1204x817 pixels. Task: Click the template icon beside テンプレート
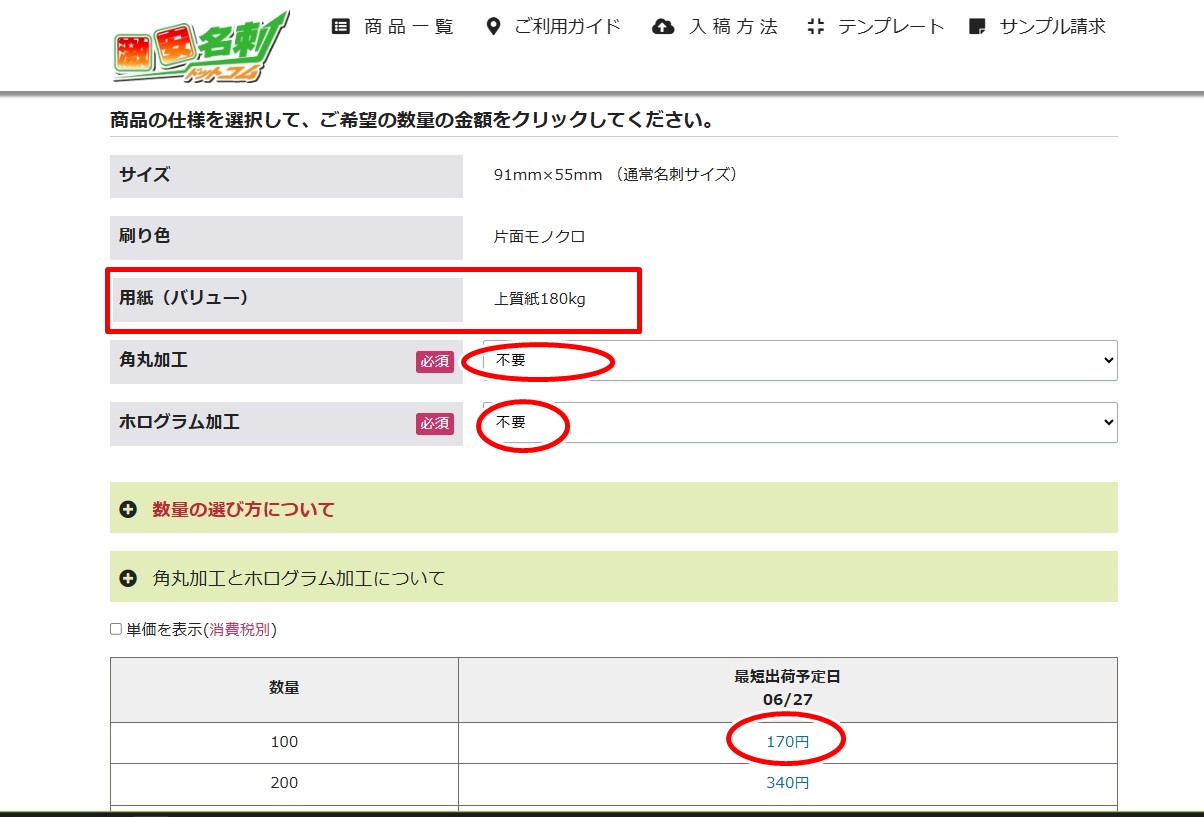[816, 27]
